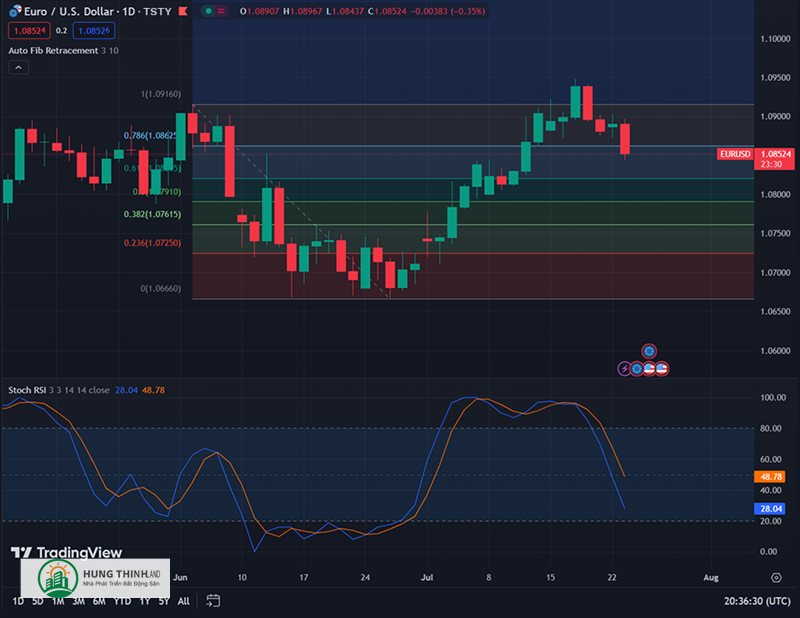Expand the UTC time zone selector

coord(756,601)
